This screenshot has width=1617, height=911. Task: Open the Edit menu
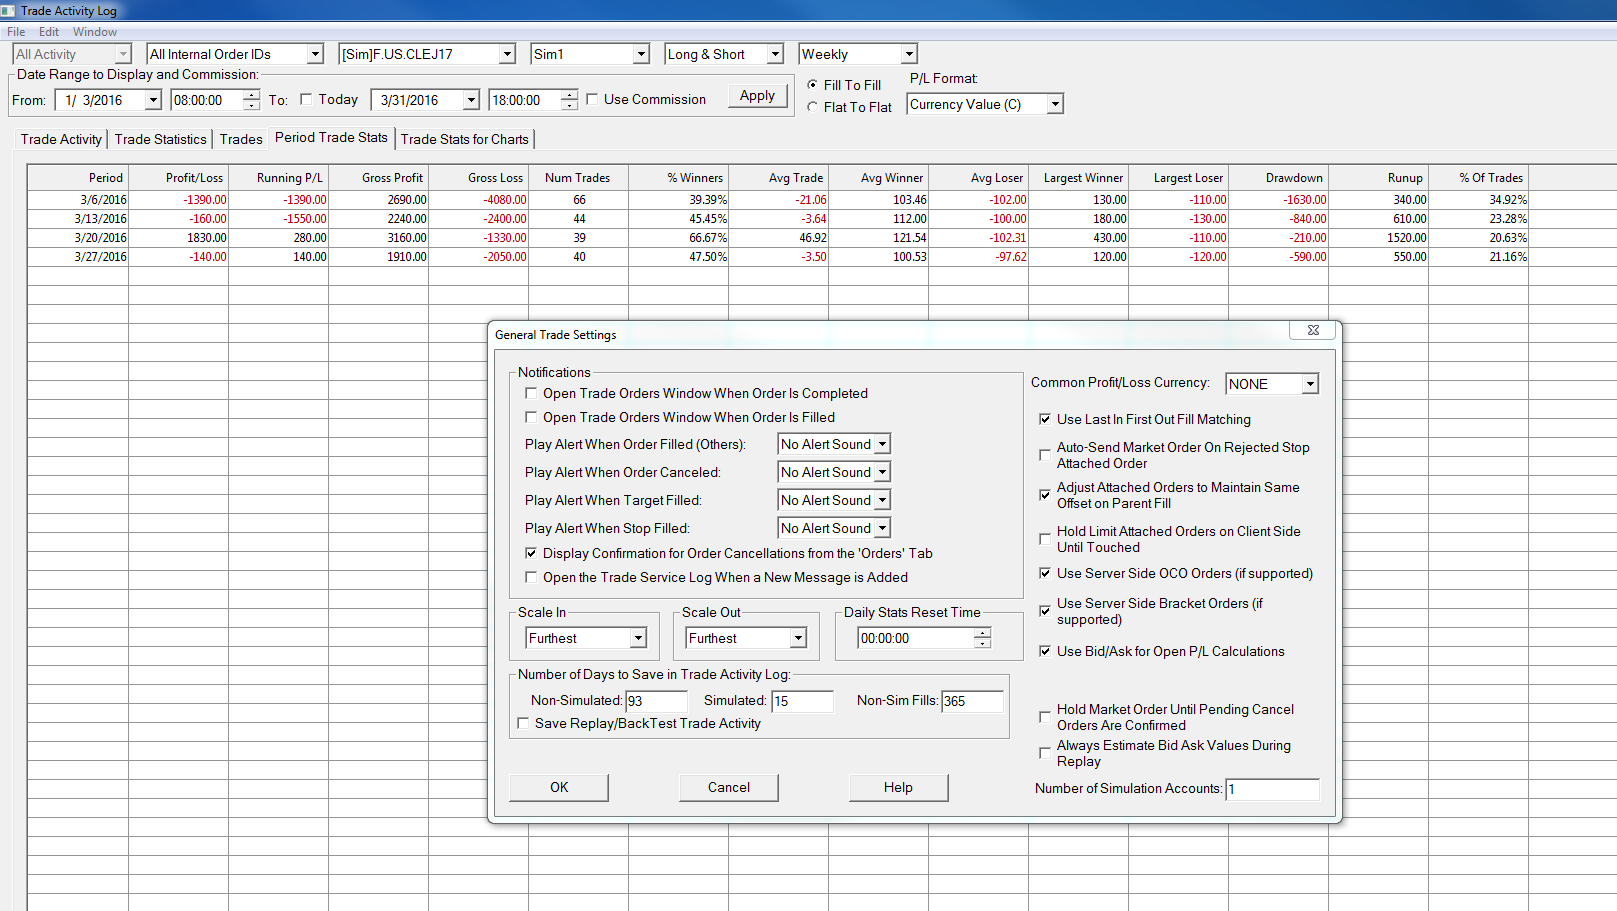tap(49, 32)
